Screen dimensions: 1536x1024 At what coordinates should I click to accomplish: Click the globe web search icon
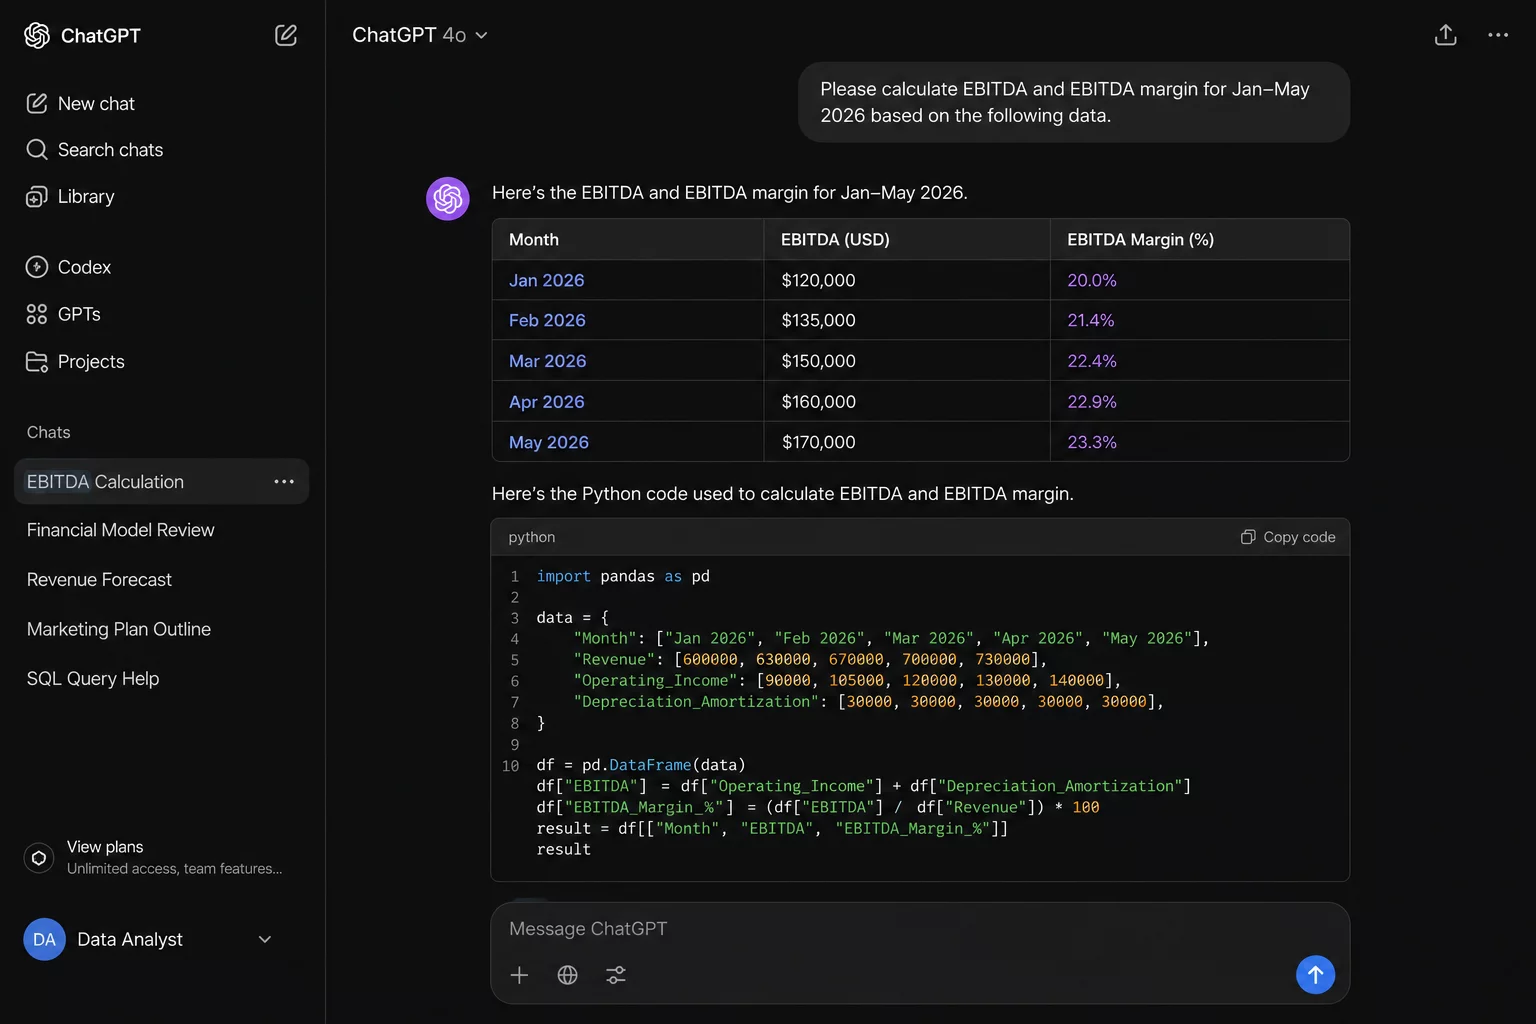coord(567,975)
